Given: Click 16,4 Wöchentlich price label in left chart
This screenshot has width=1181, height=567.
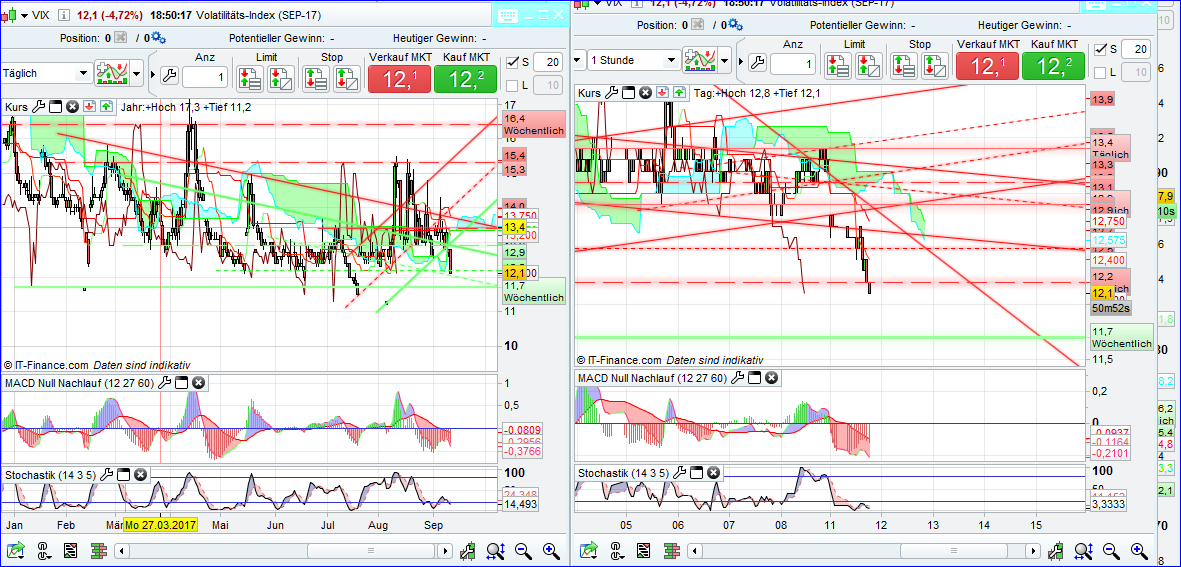Looking at the screenshot, I should point(534,124).
